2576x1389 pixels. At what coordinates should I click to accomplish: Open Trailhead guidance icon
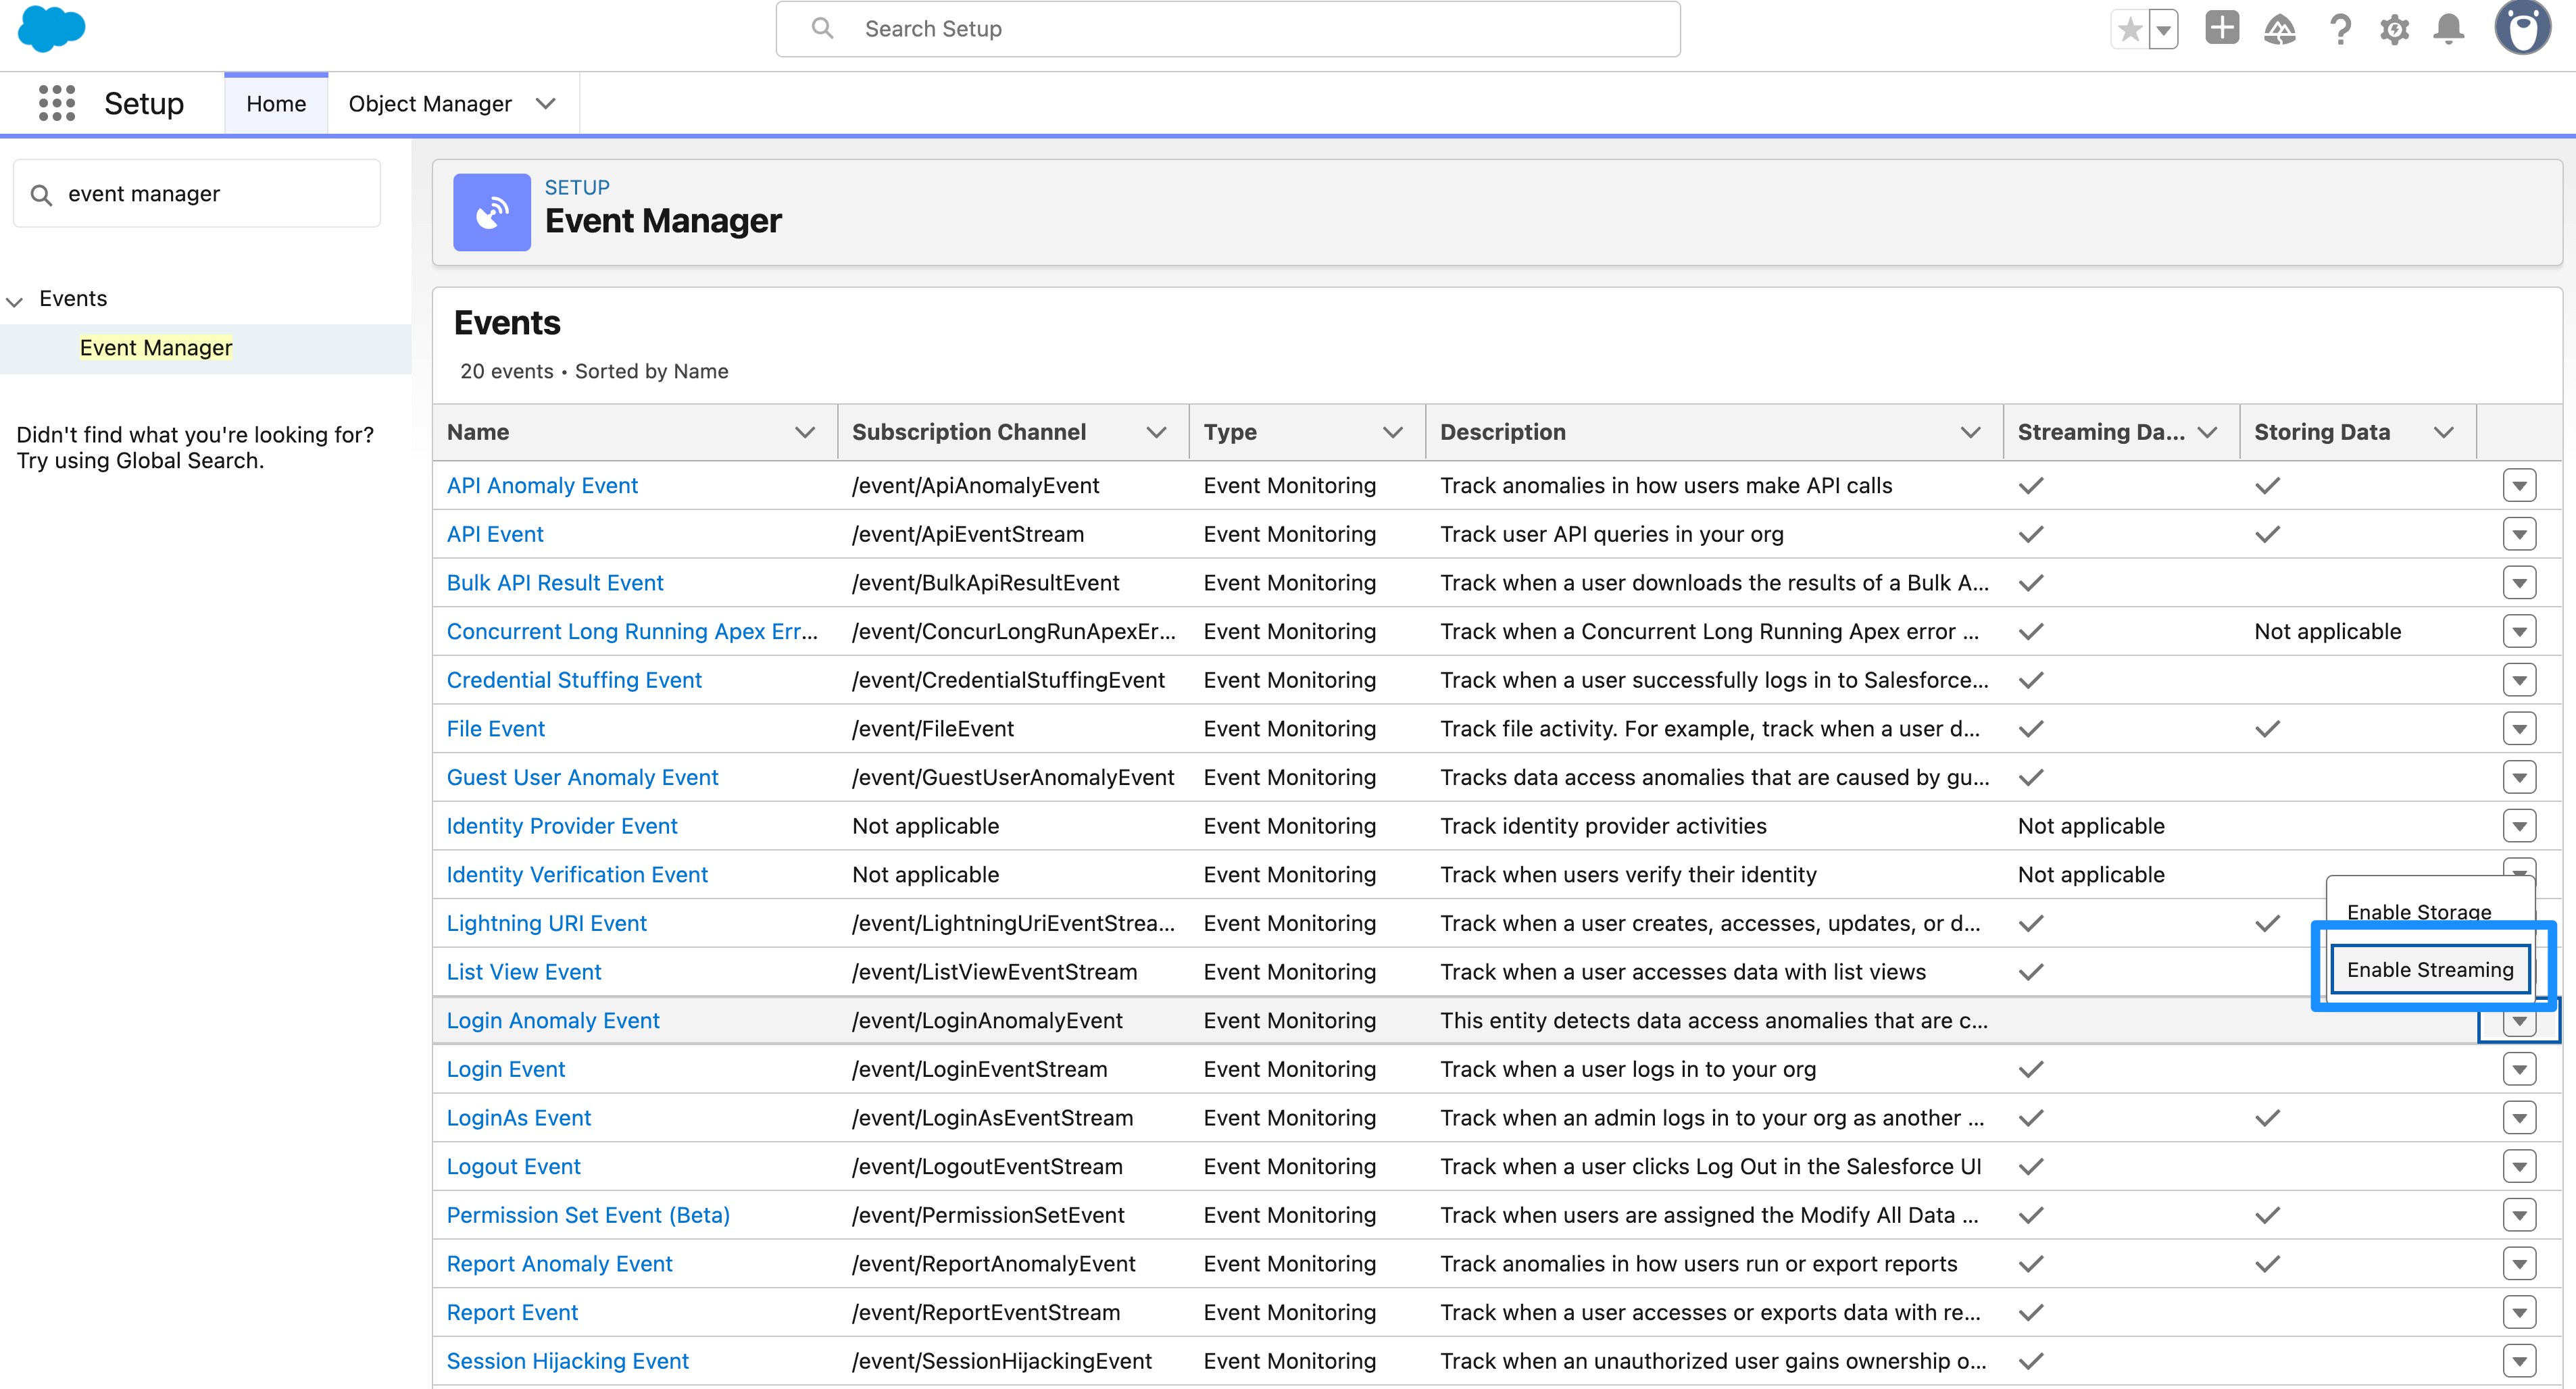[2280, 30]
